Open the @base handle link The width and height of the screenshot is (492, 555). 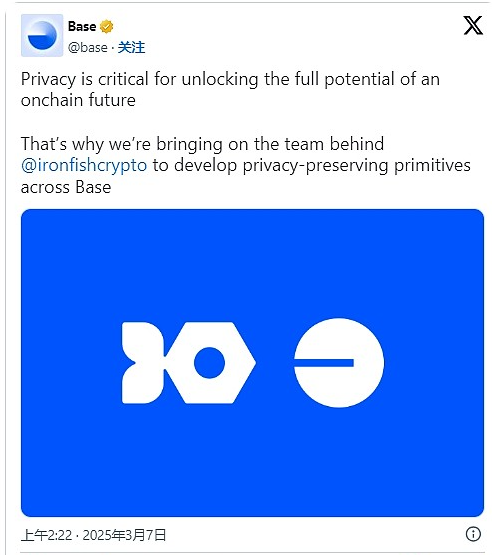(x=87, y=47)
